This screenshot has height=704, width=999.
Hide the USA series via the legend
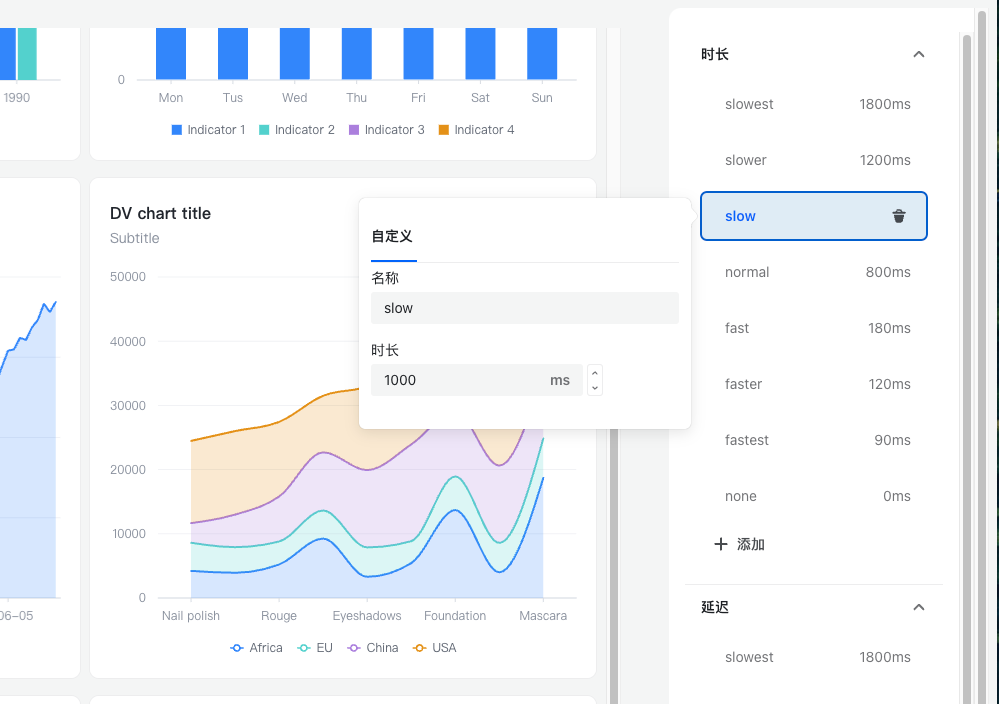[435, 648]
